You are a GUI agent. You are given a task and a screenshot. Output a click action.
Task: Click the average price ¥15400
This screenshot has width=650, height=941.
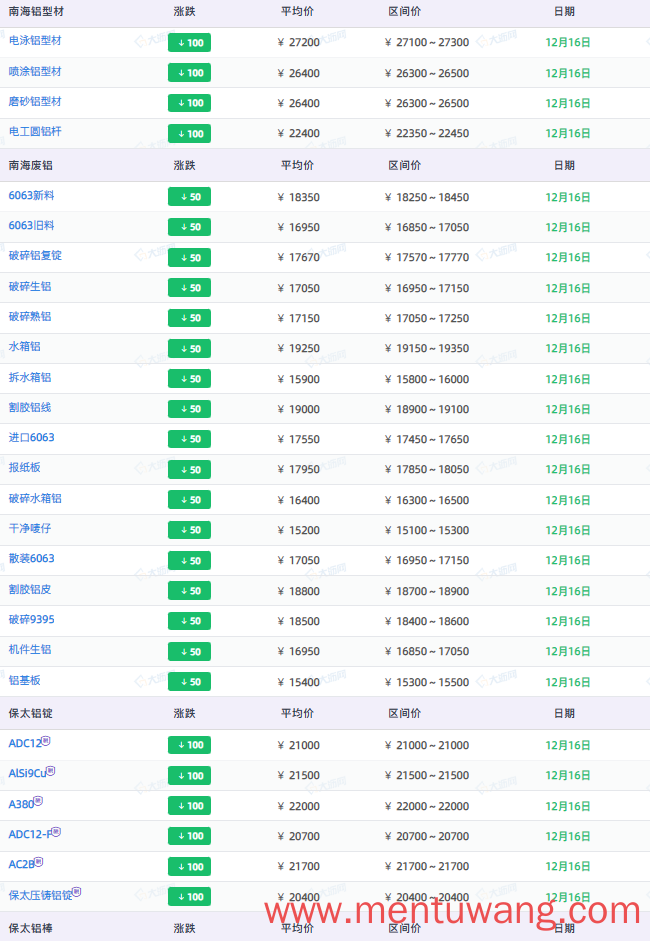299,682
